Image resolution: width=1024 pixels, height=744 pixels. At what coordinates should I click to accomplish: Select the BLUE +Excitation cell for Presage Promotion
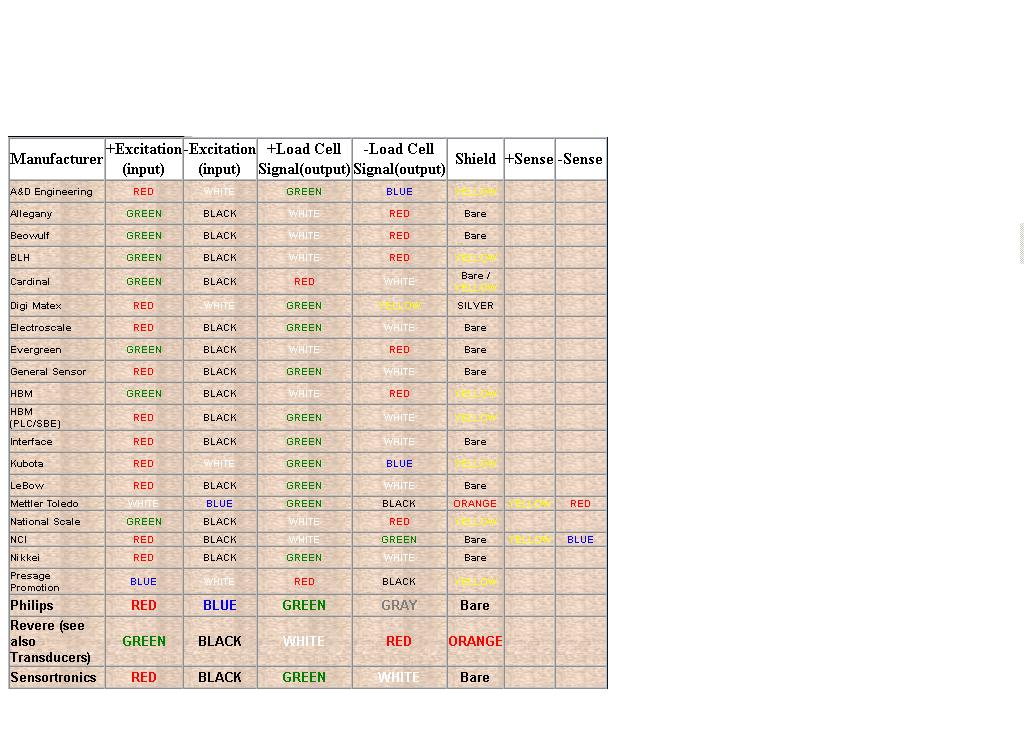point(144,582)
